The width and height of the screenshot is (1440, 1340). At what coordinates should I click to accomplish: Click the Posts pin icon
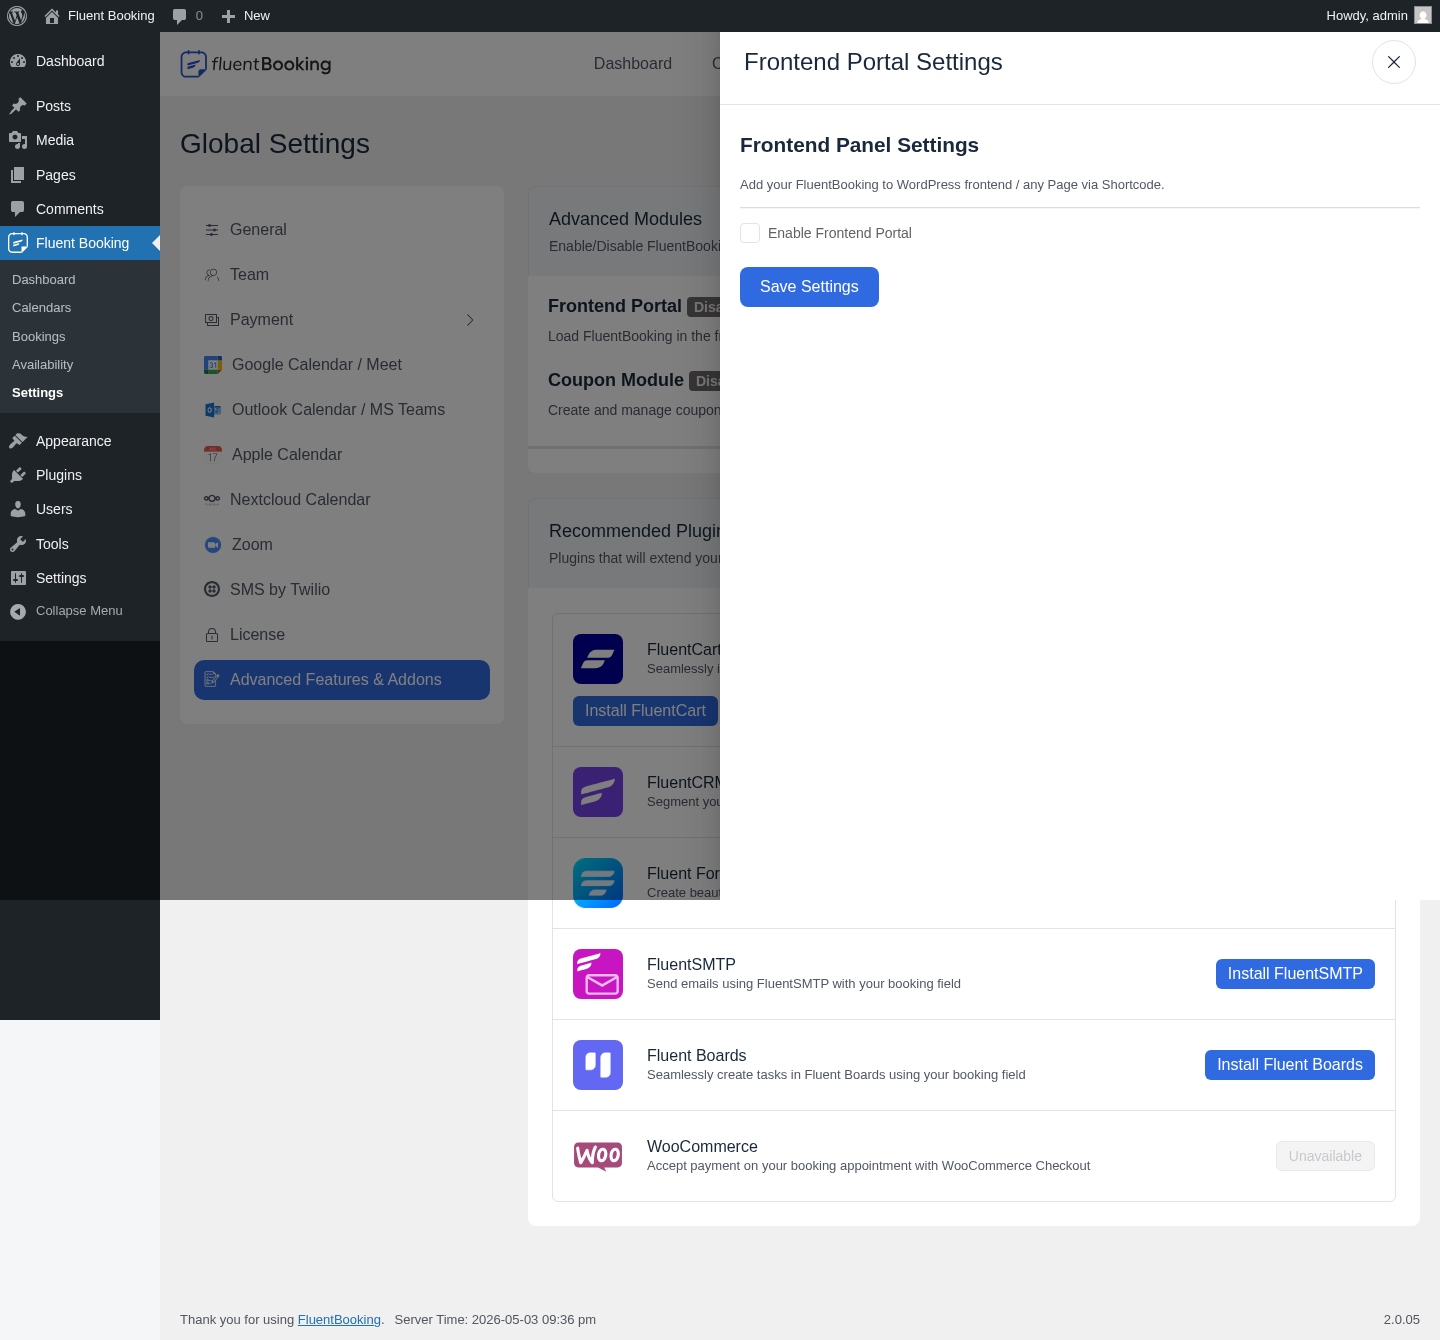[18, 106]
